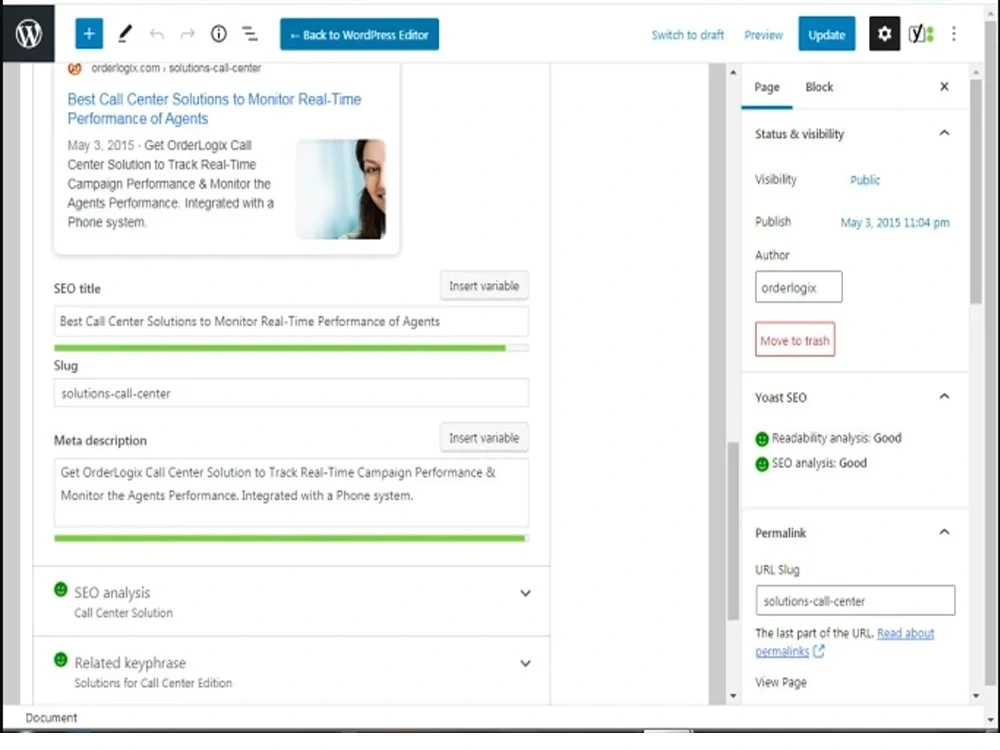Click Insert variable for SEO title
The width and height of the screenshot is (1000, 750).
coord(484,286)
